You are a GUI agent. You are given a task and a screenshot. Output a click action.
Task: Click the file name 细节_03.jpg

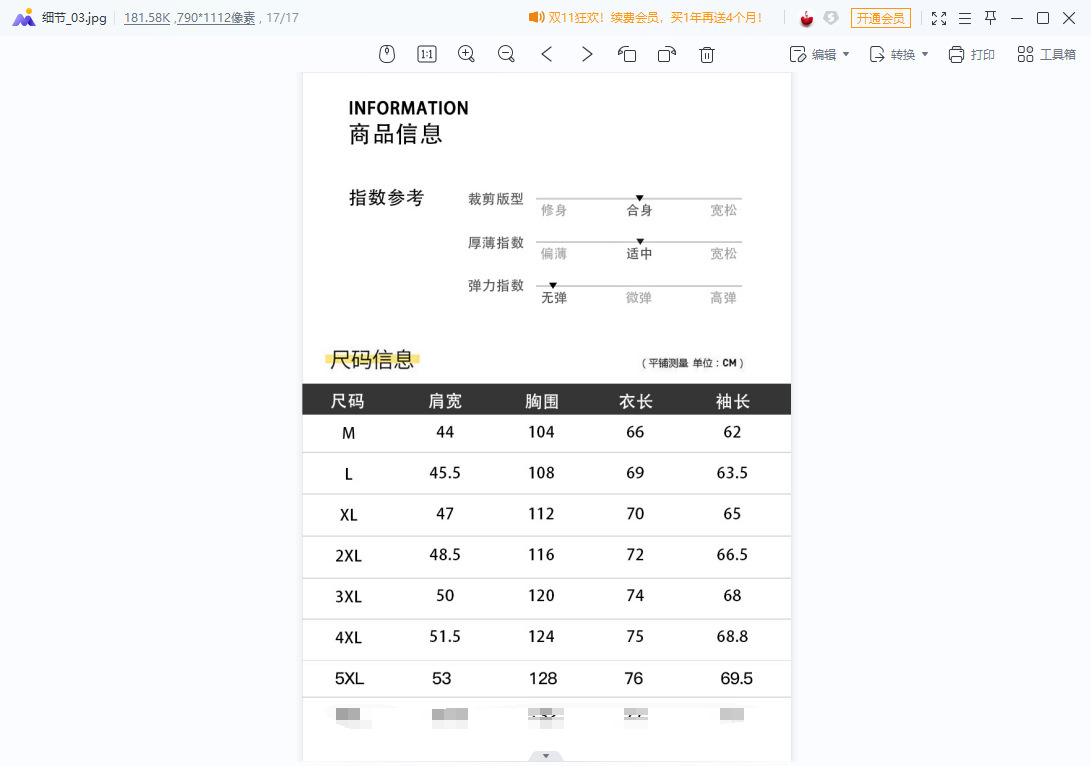tap(74, 18)
